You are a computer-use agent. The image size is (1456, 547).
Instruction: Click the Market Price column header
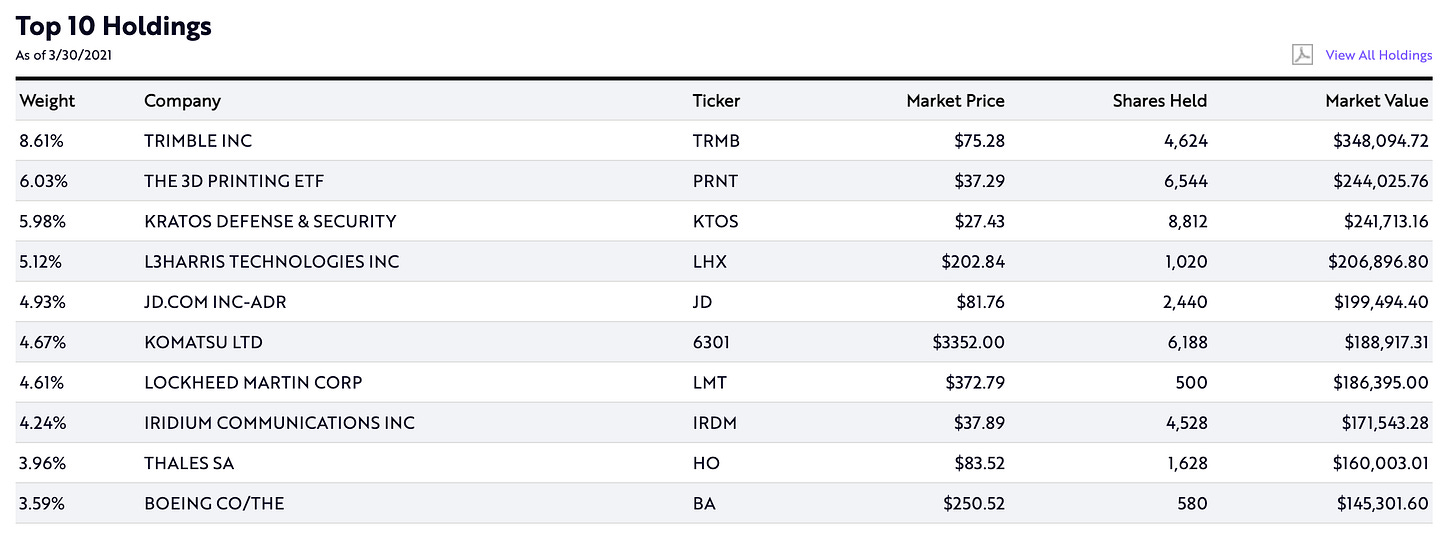coord(955,101)
